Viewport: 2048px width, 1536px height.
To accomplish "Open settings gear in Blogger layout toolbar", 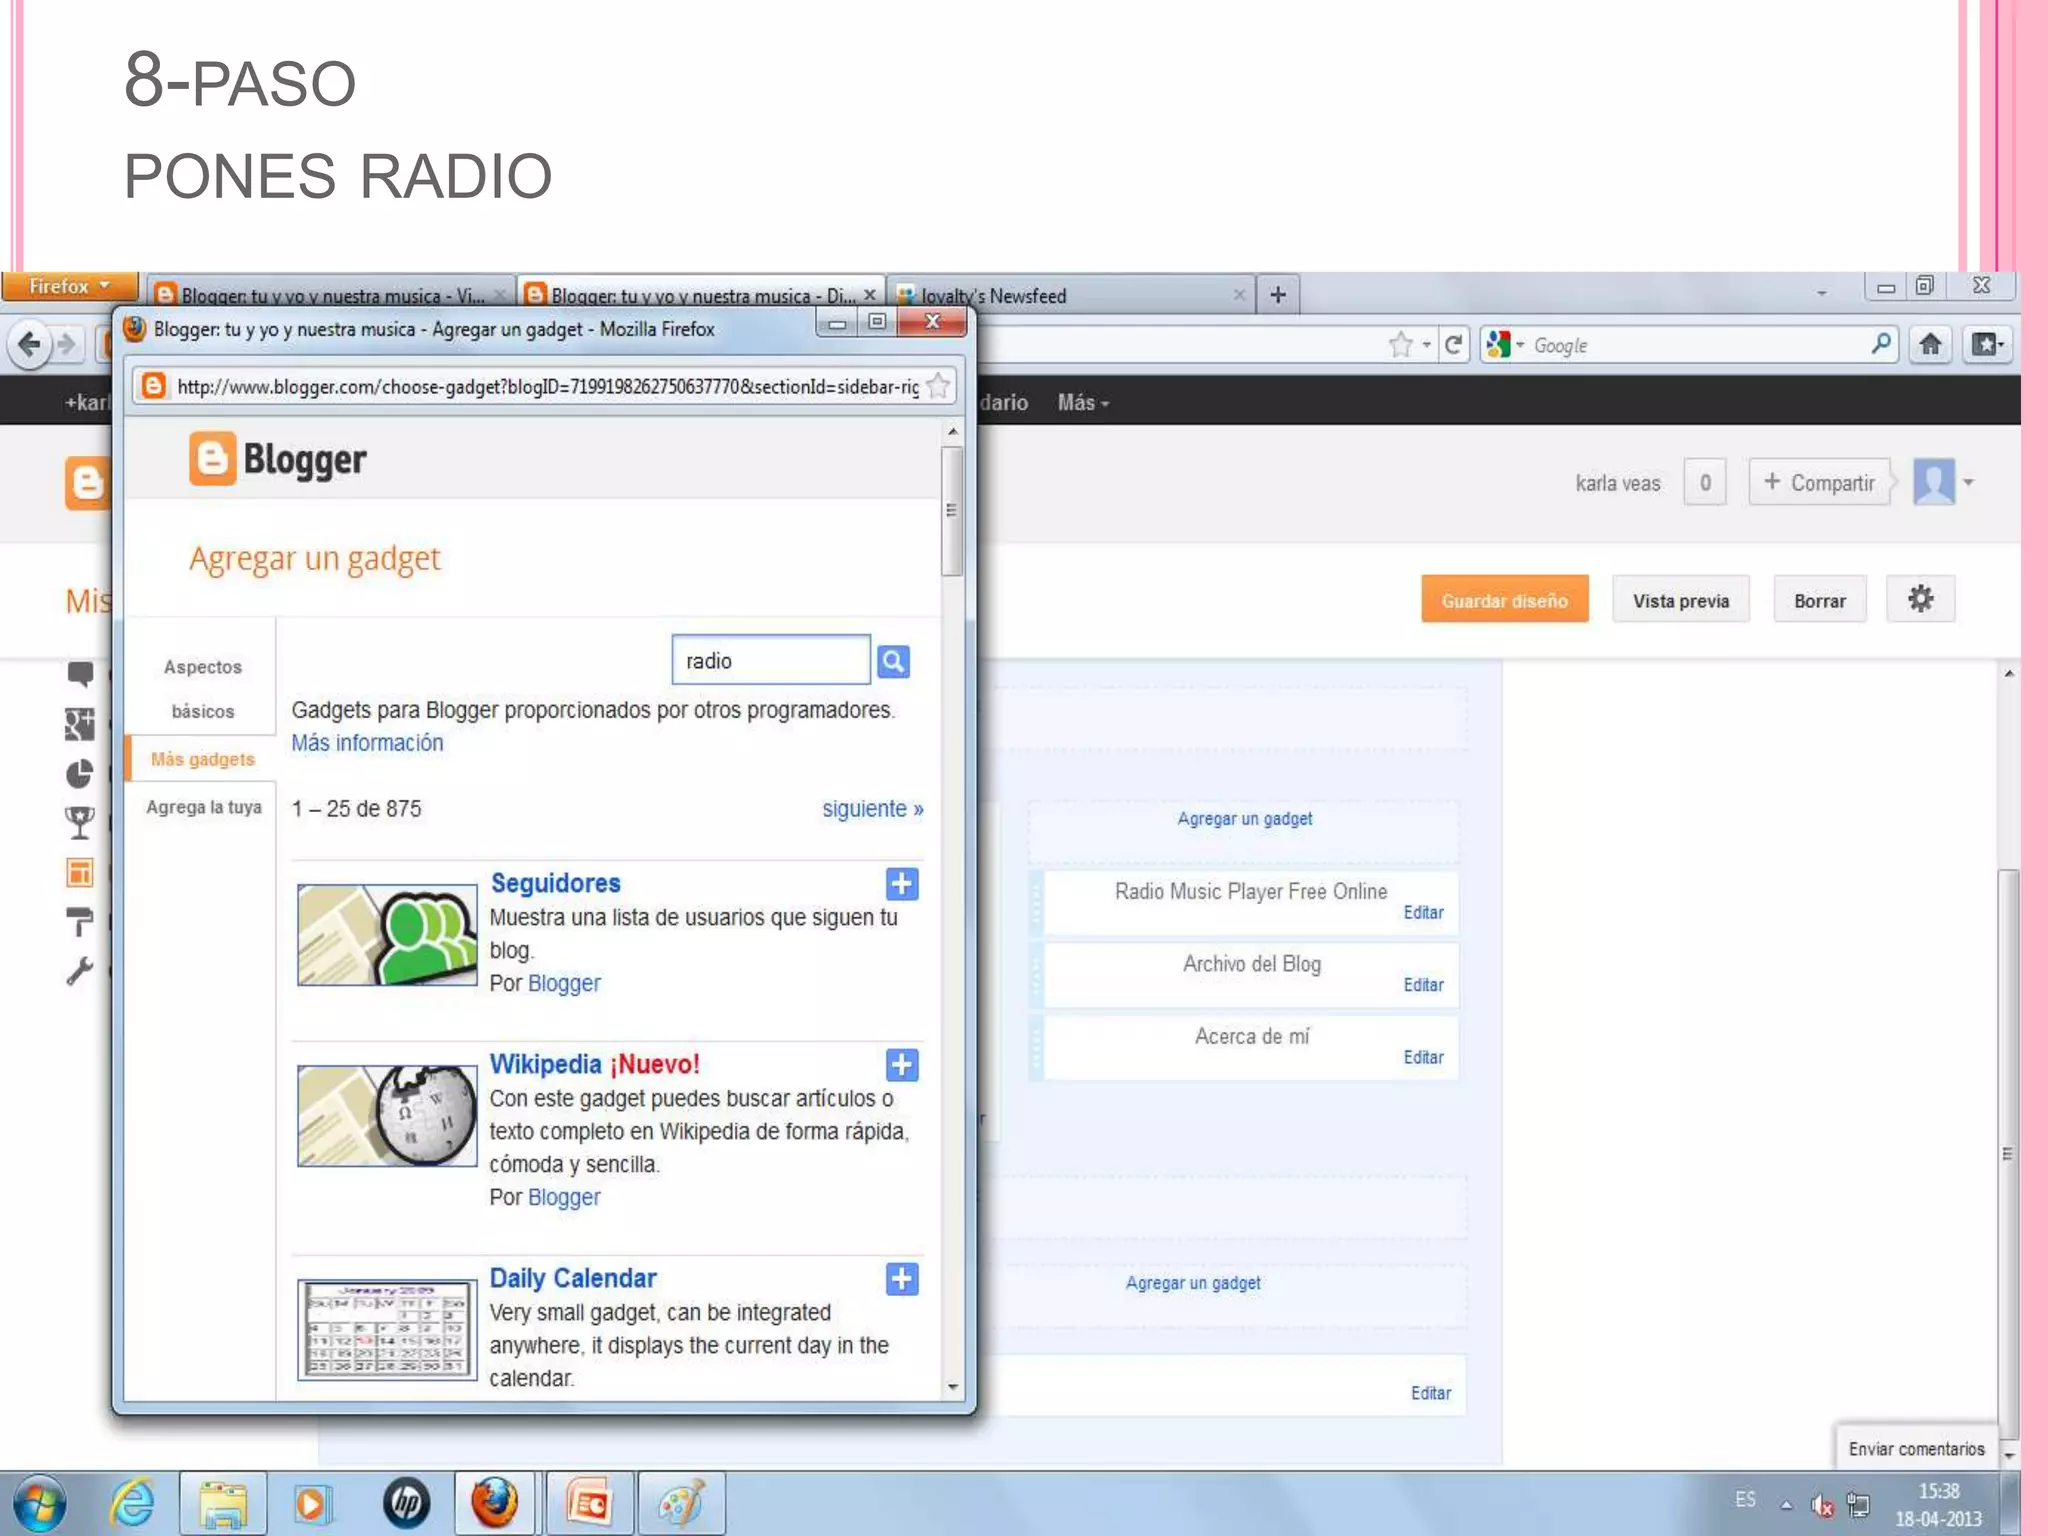I will click(x=1920, y=600).
